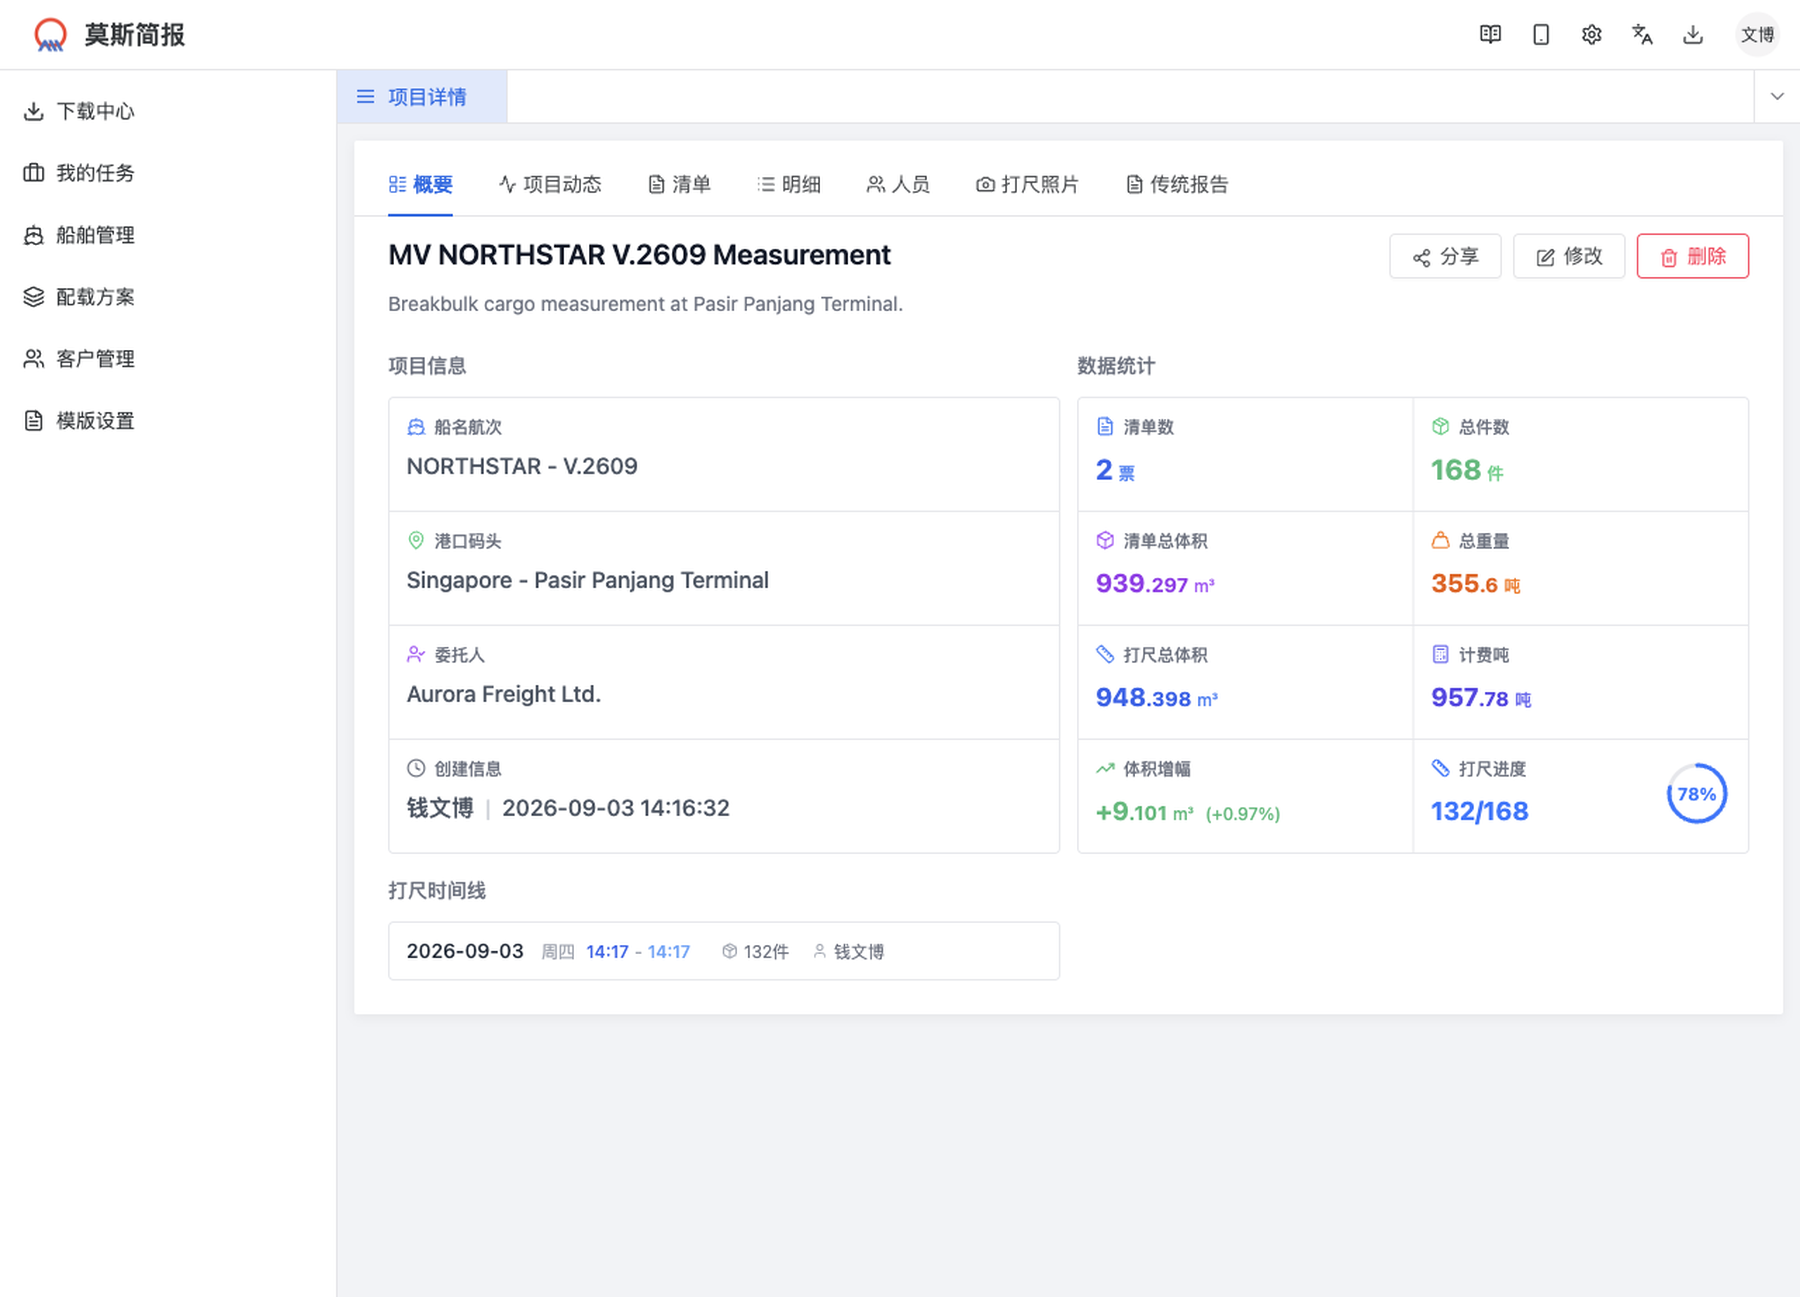The height and width of the screenshot is (1297, 1800).
Task: Click the 132/168 progress value
Action: 1479,811
